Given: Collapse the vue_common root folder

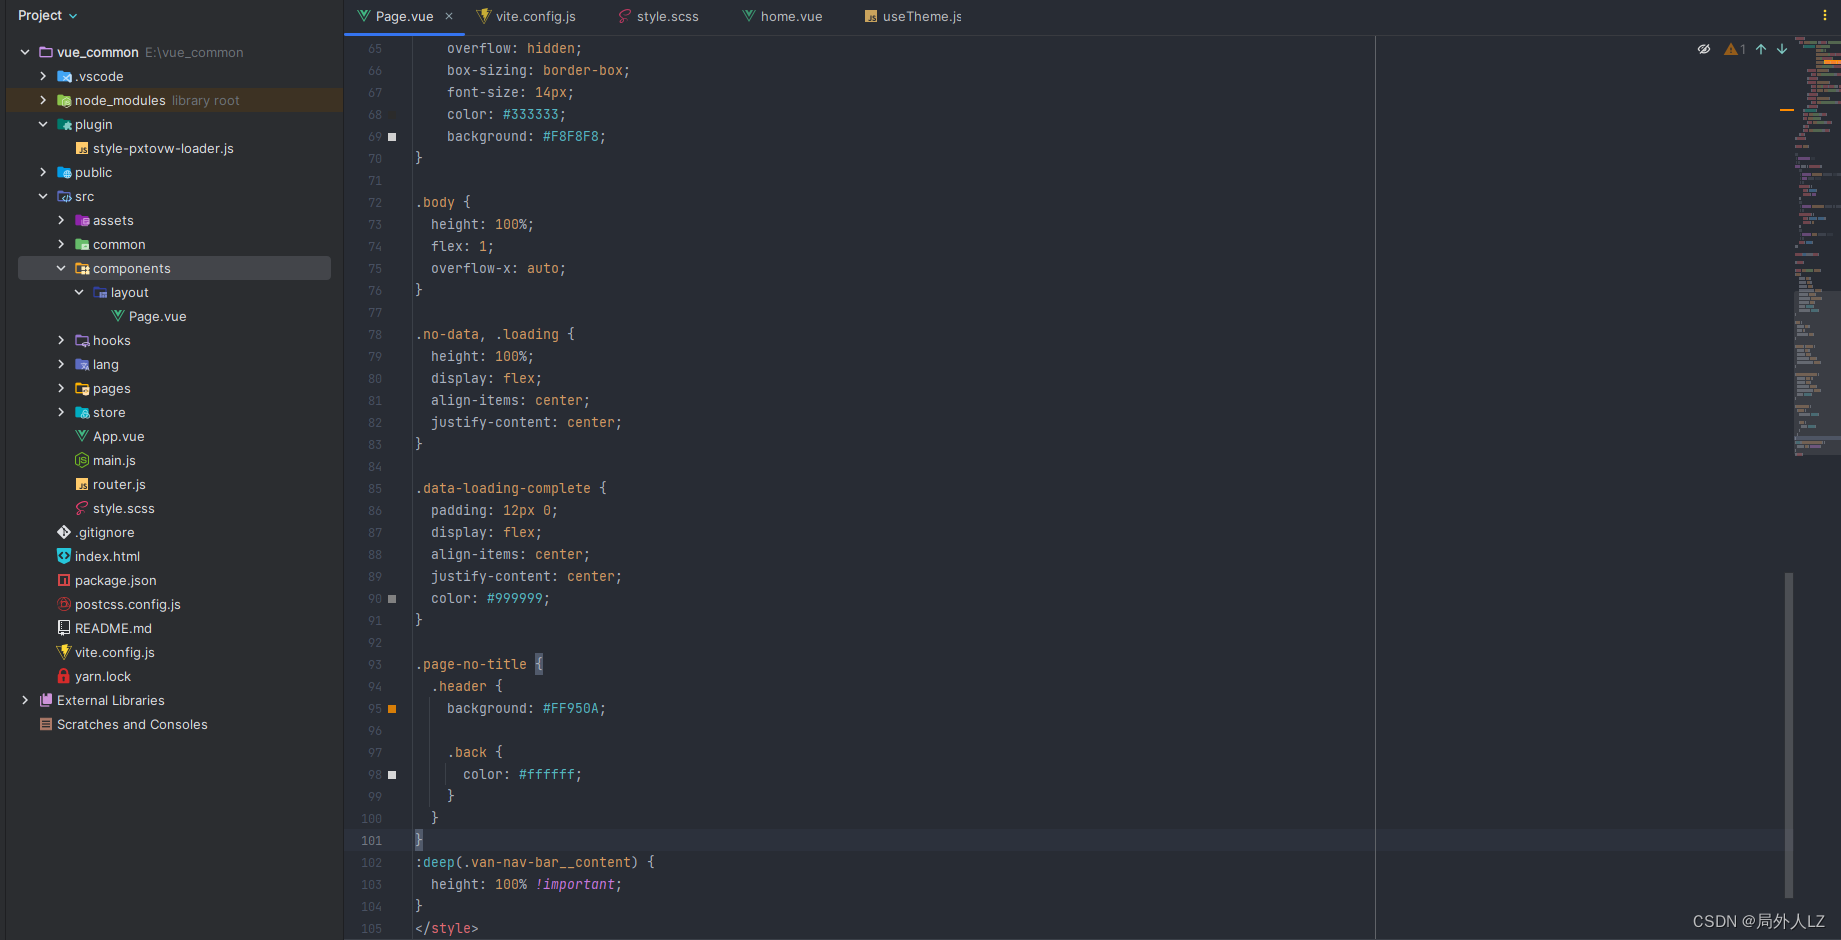Looking at the screenshot, I should (x=25, y=52).
